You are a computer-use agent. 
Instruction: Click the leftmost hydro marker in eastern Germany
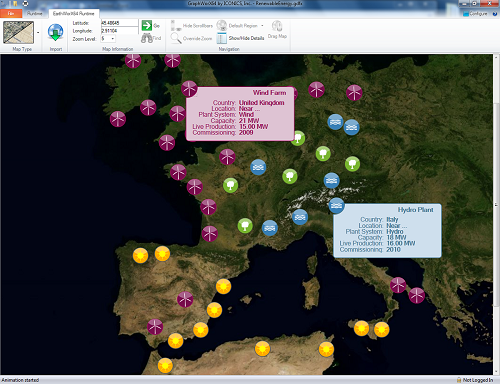[x=335, y=122]
